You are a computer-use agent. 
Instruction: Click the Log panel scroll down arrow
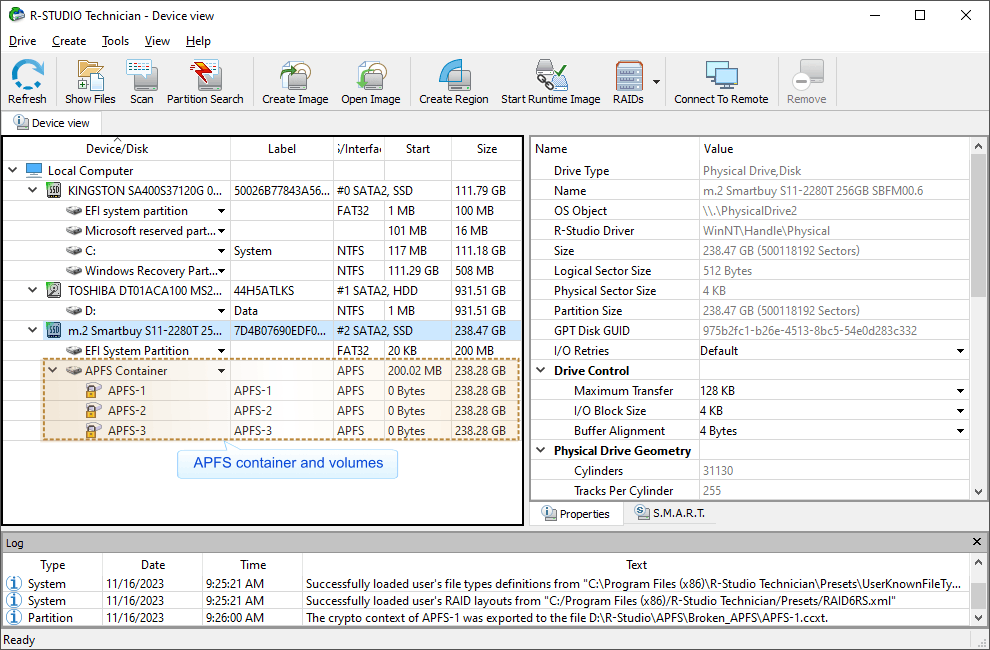978,618
